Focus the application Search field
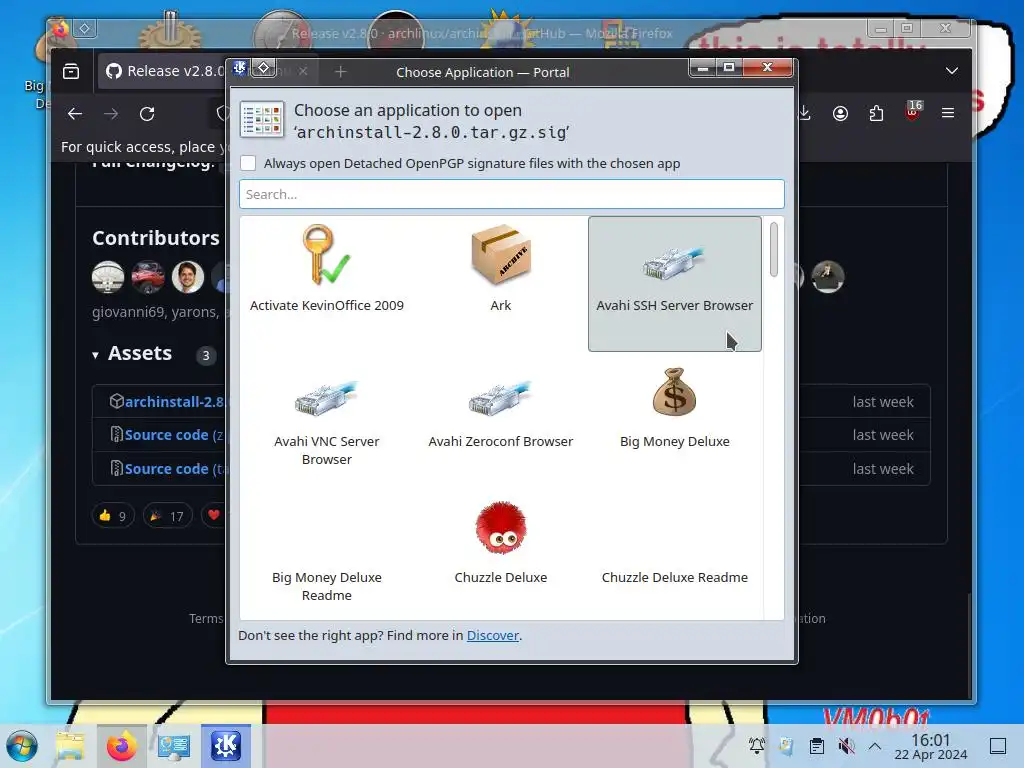The height and width of the screenshot is (768, 1024). tap(511, 194)
